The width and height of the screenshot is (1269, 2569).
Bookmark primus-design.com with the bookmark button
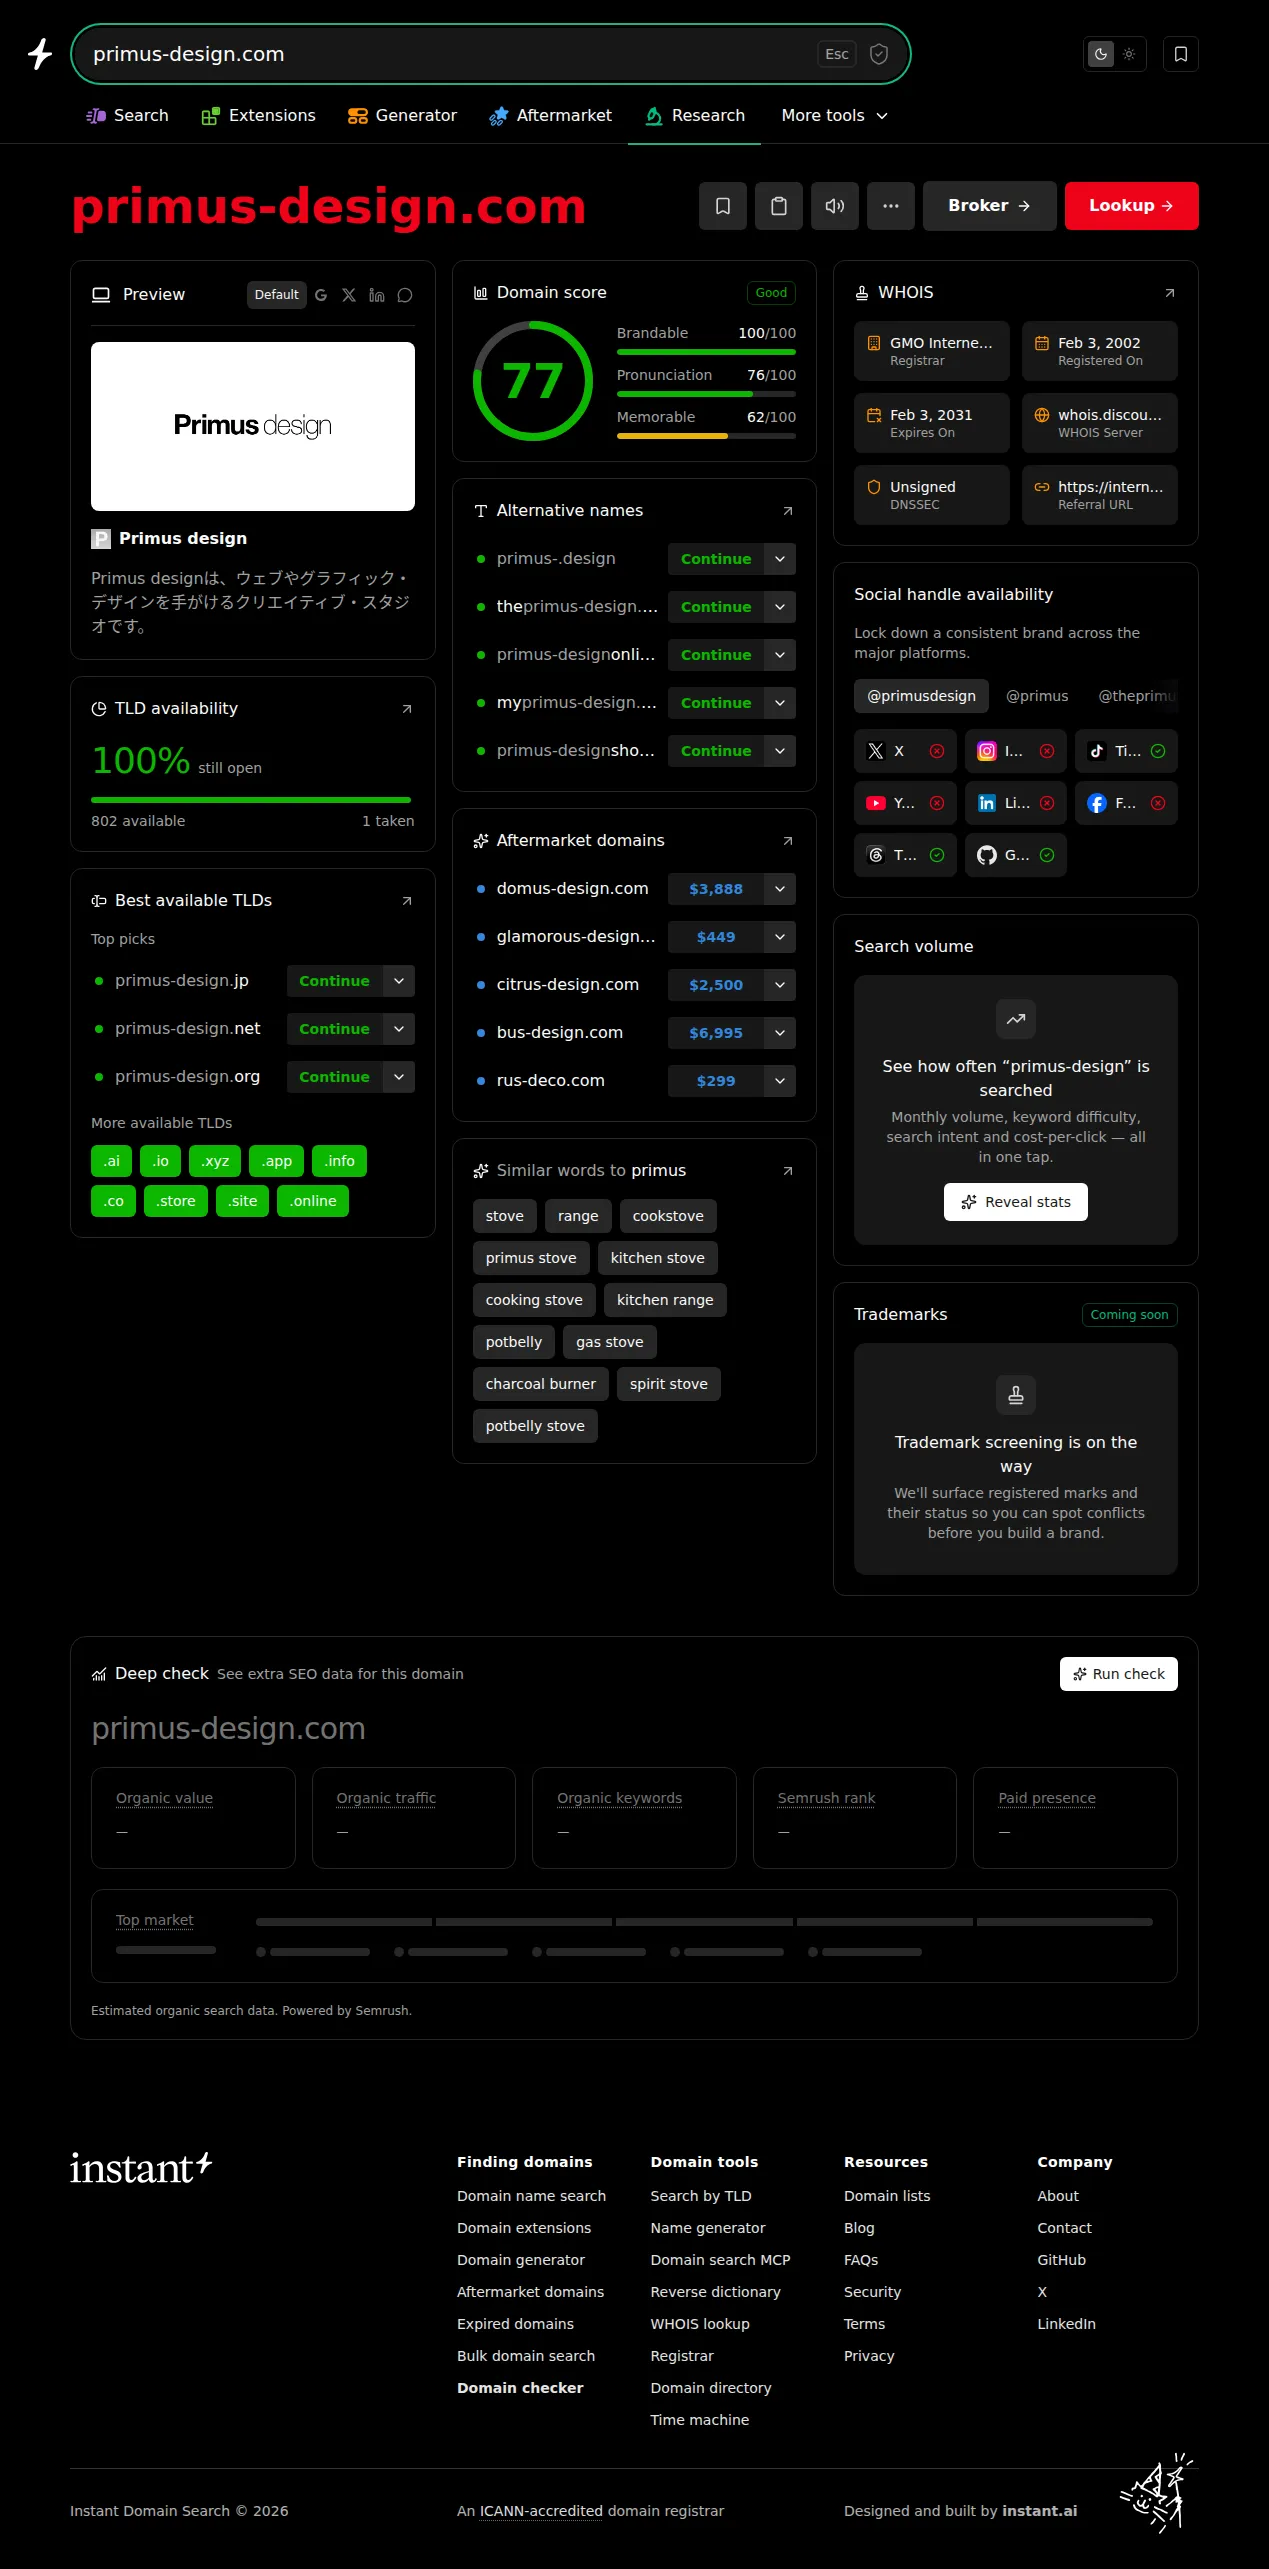tap(723, 206)
